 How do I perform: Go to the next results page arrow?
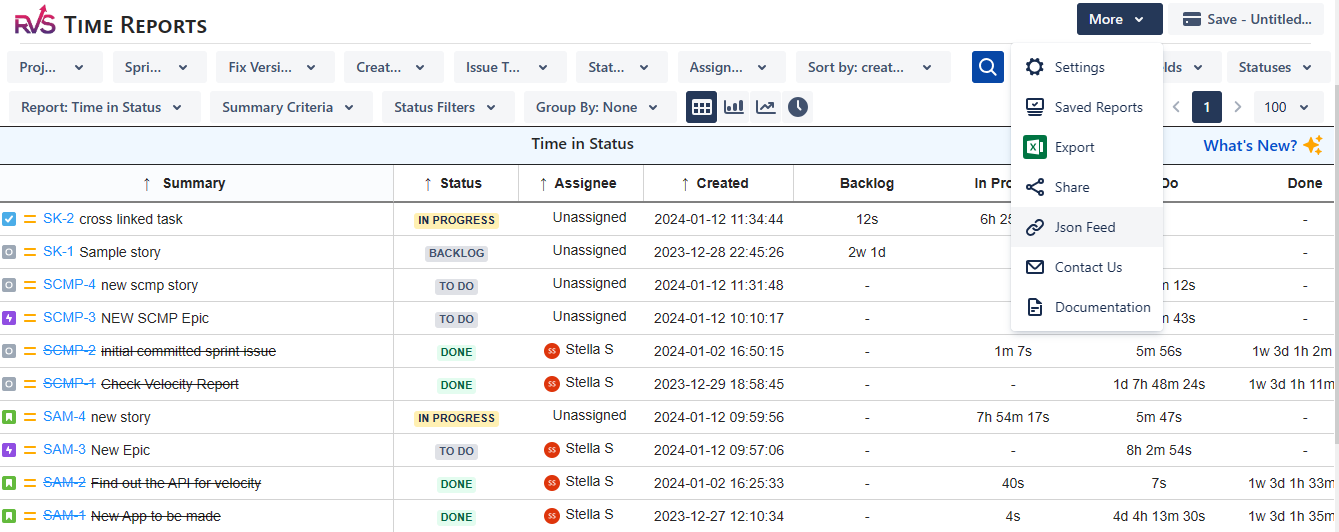(1238, 107)
